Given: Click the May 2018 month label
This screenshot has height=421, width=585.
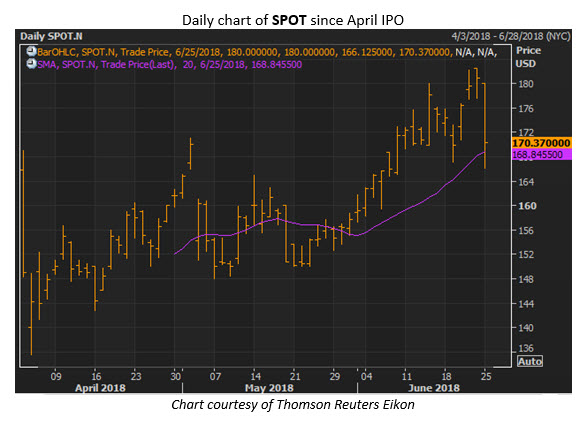Looking at the screenshot, I should click(269, 388).
